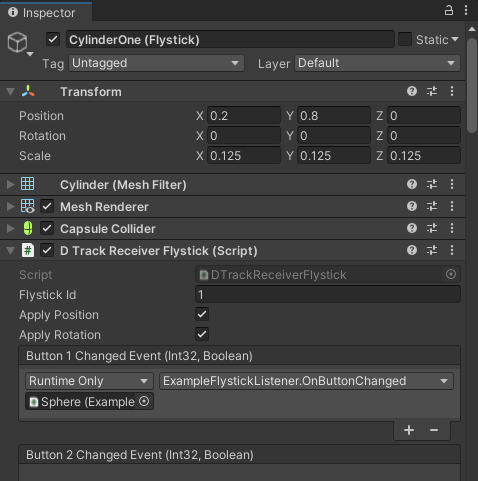This screenshot has width=478, height=481.
Task: Click Rotation X field
Action: [244, 136]
